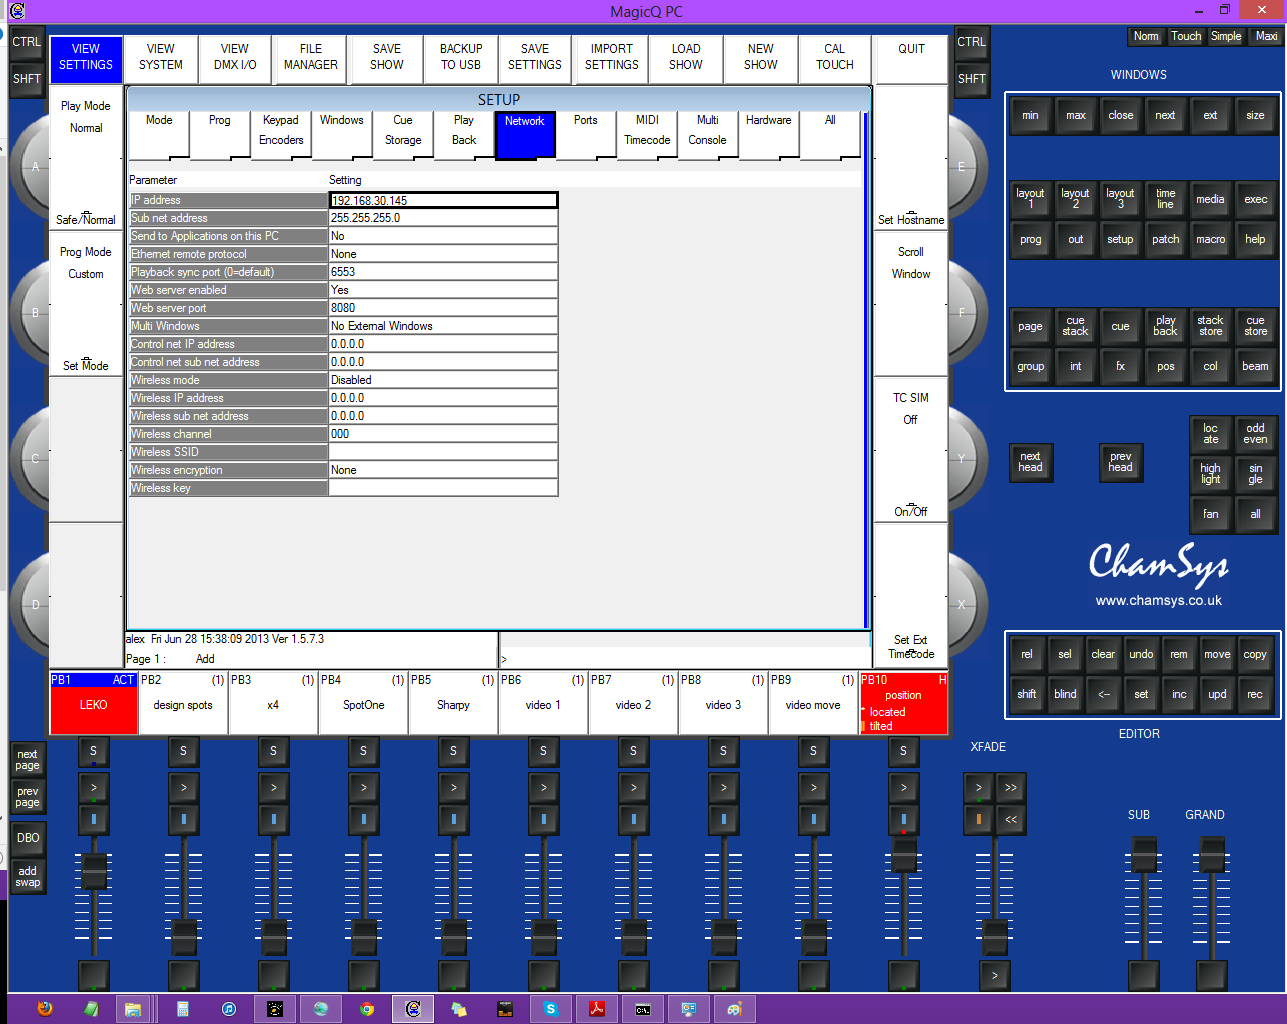Toggle Send to Applications on this PC
1287x1024 pixels.
[x=443, y=236]
